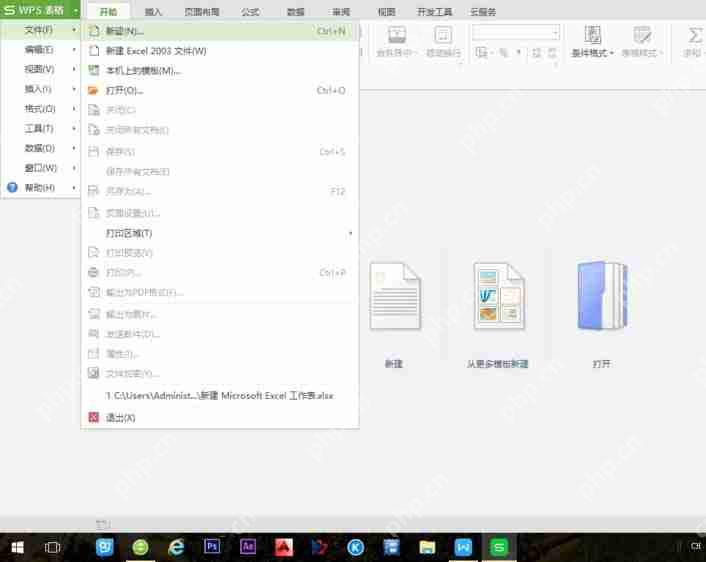Open recent file 新建 Microsoft Excel 工作表.xlsx

tap(220, 395)
